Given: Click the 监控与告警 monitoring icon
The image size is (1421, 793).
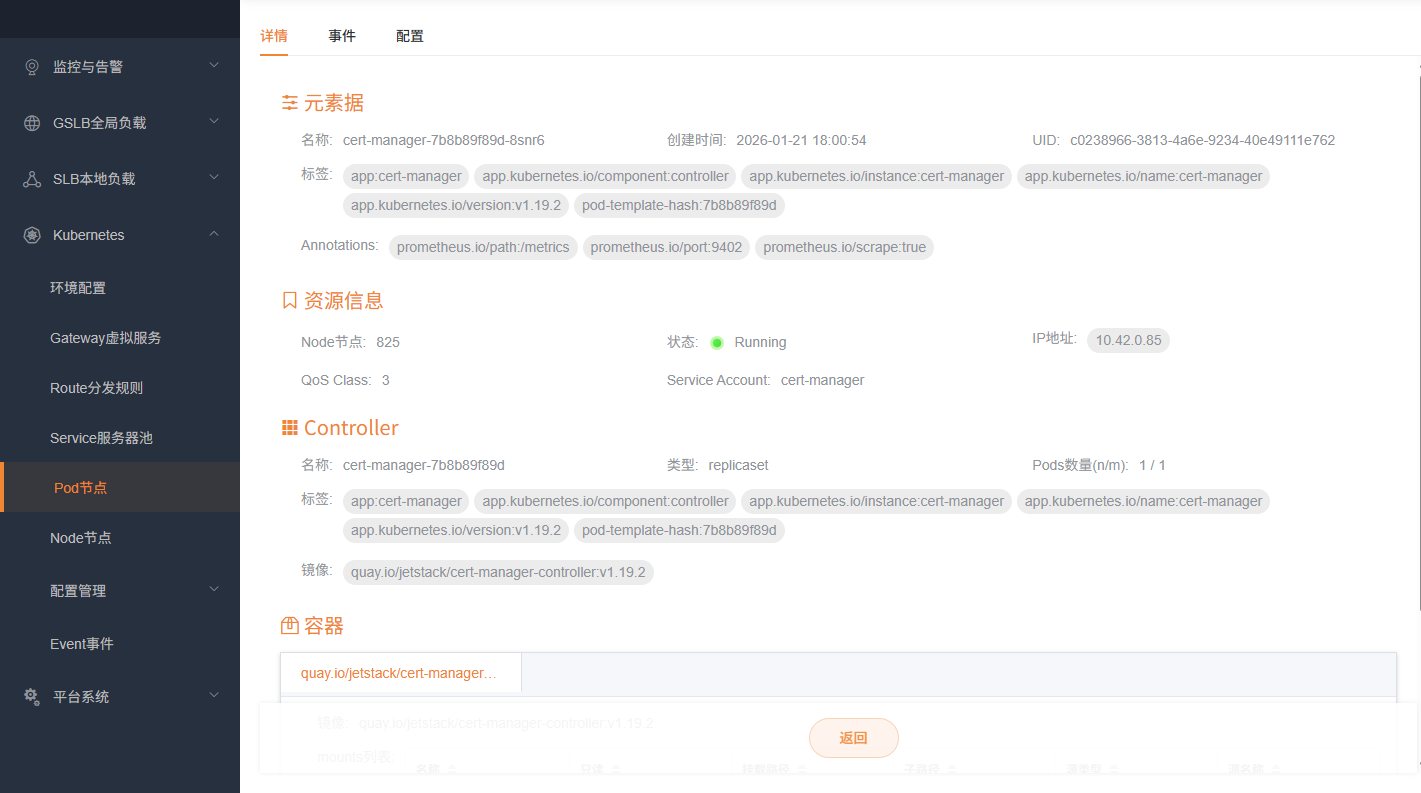Looking at the screenshot, I should [x=30, y=66].
